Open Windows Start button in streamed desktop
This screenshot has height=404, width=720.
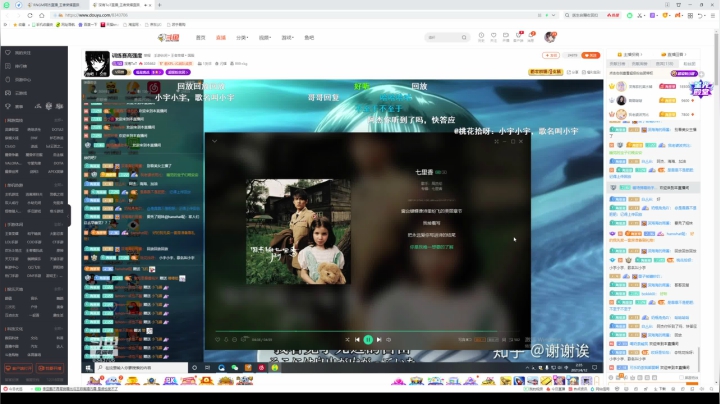click(x=89, y=368)
